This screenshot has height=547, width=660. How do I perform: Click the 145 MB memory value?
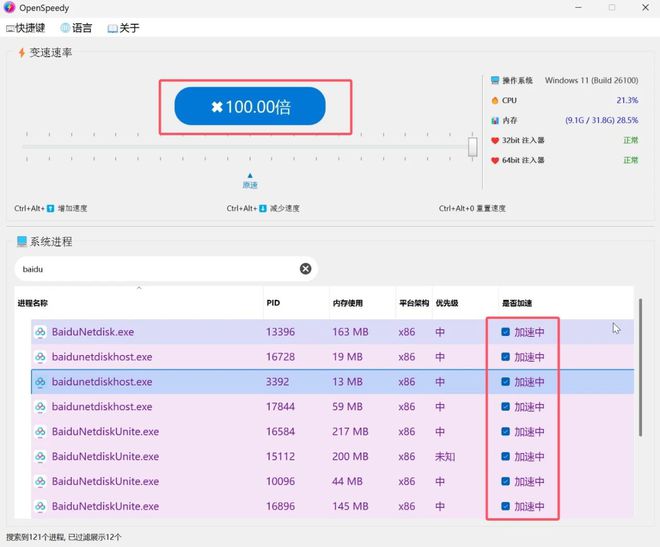tap(350, 506)
